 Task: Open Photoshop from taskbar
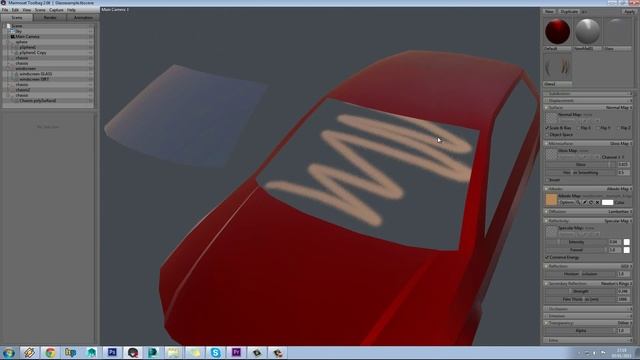click(112, 353)
